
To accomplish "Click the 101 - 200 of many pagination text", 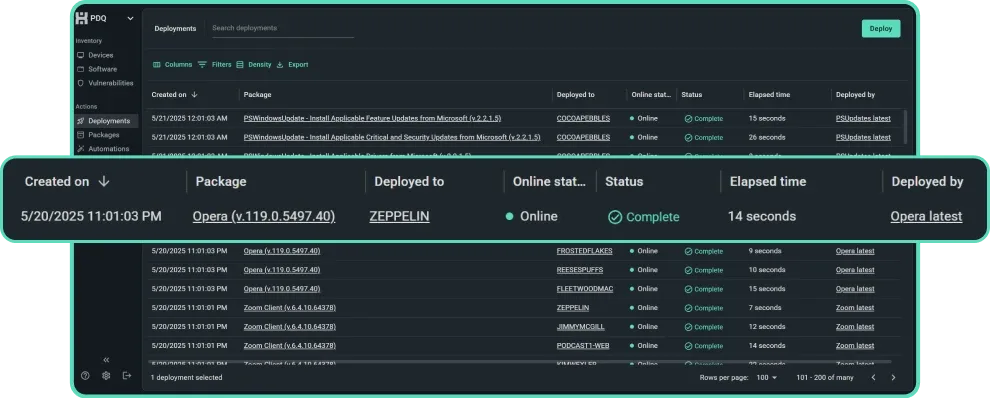I will 825,377.
